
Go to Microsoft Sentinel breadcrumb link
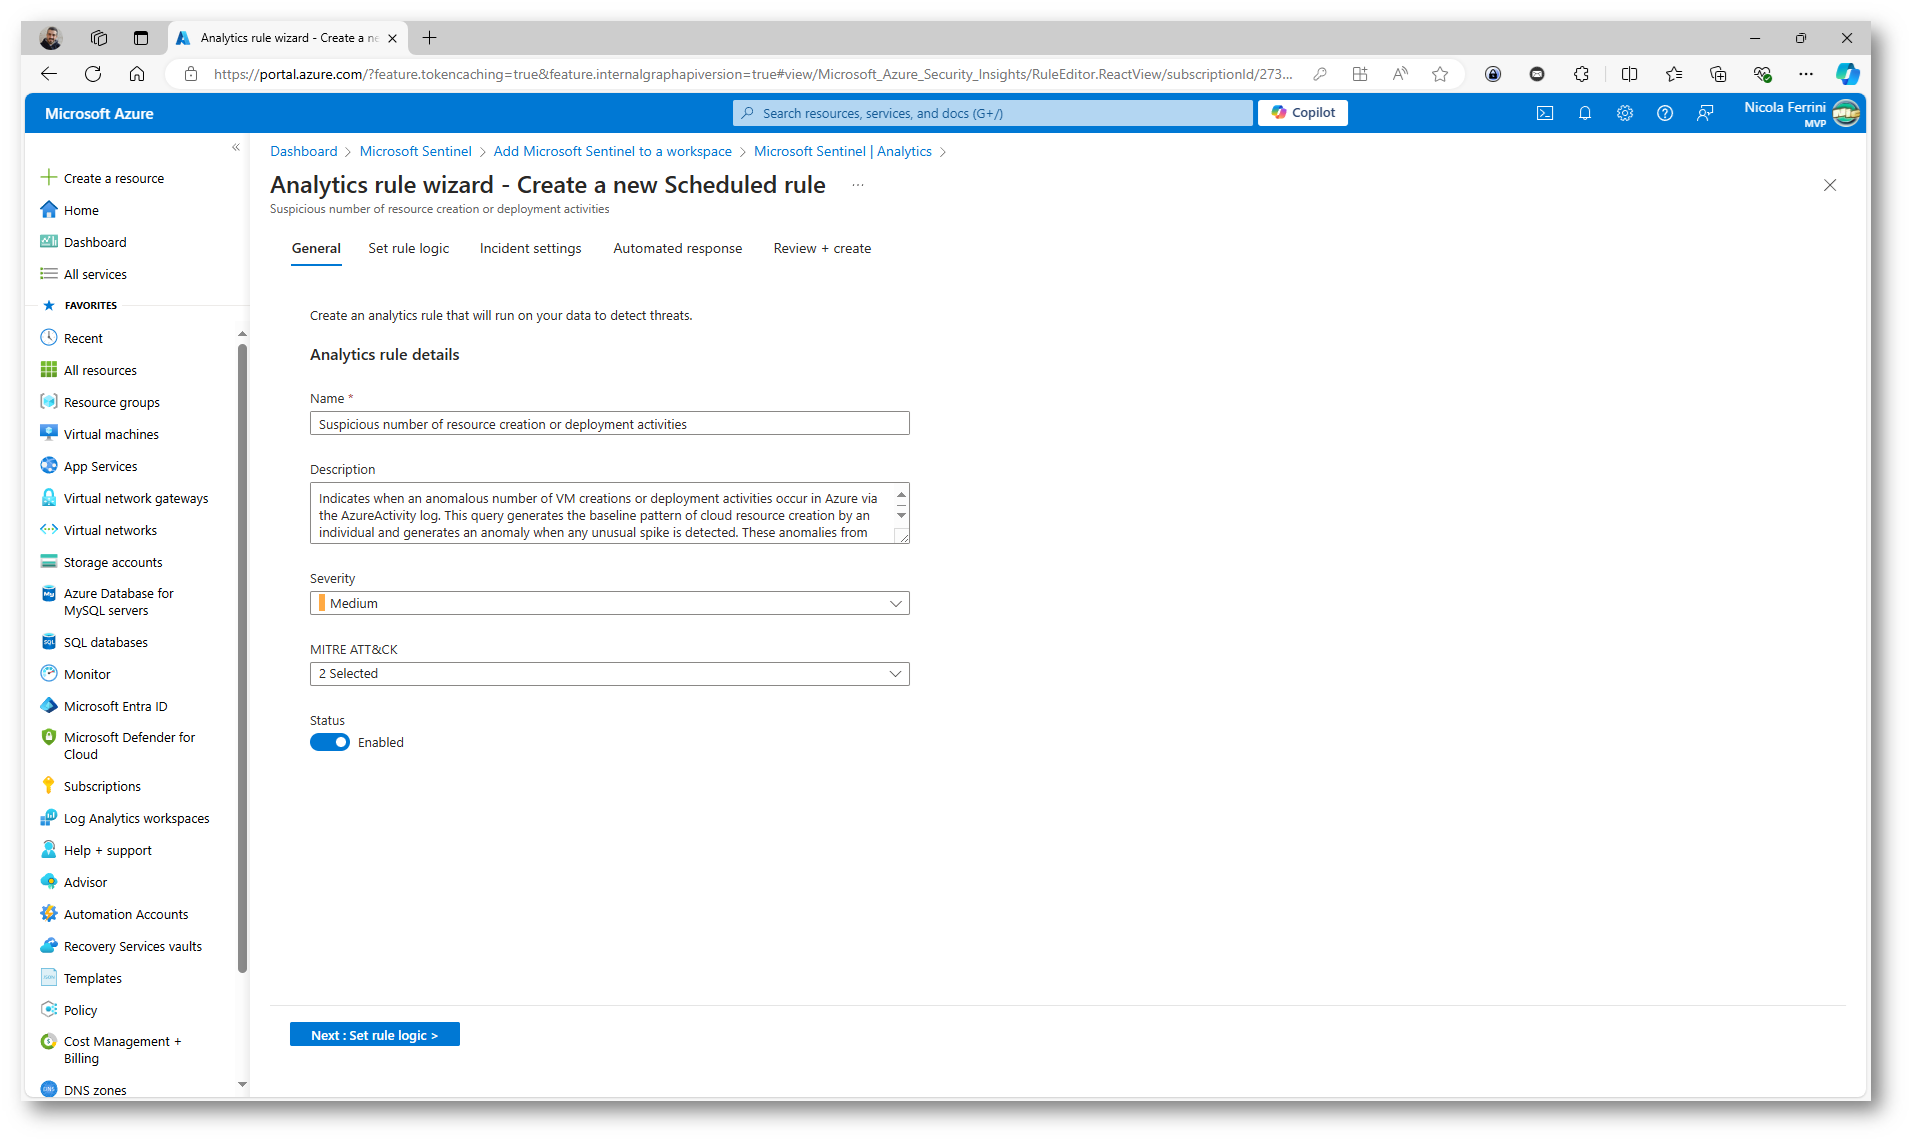point(415,151)
